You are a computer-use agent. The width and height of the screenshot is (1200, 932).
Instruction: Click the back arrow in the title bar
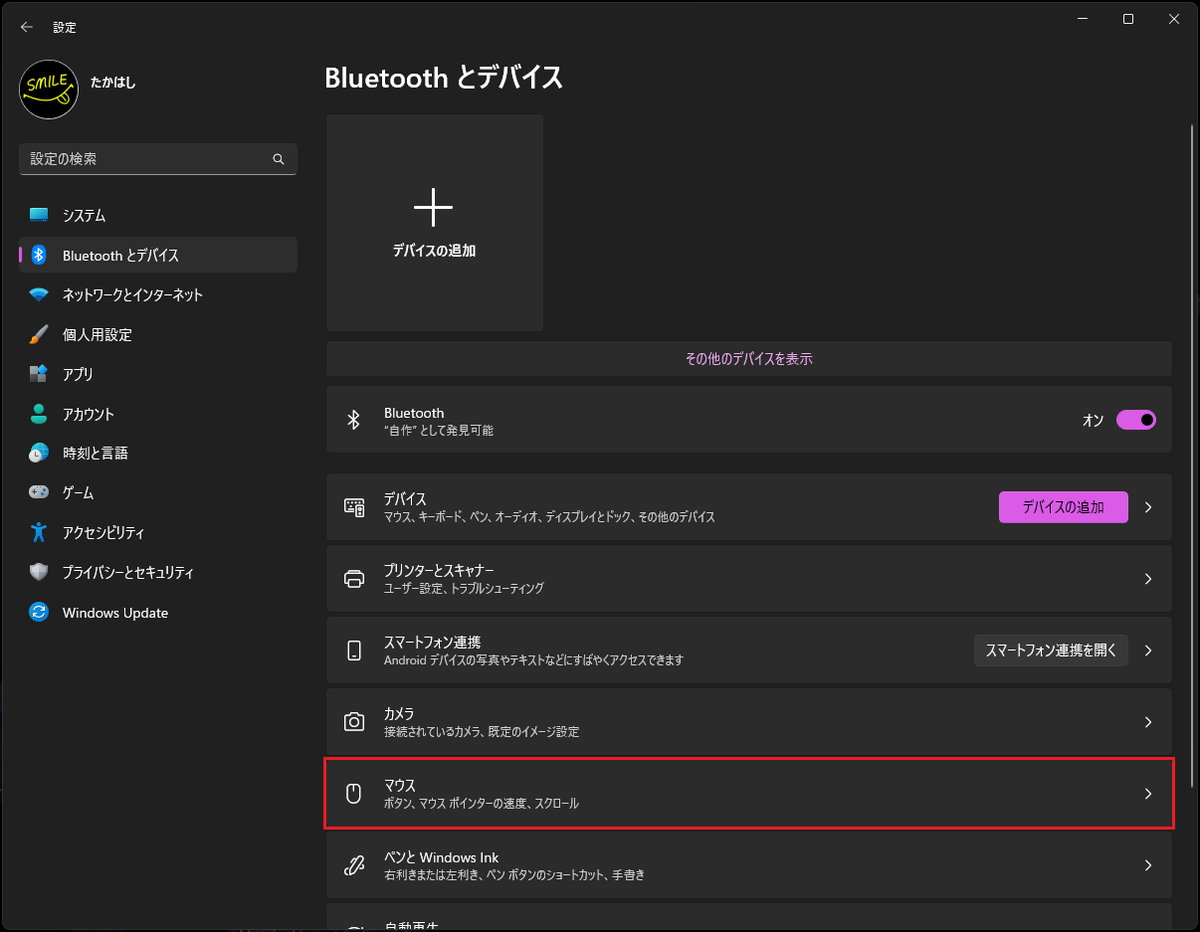point(26,27)
